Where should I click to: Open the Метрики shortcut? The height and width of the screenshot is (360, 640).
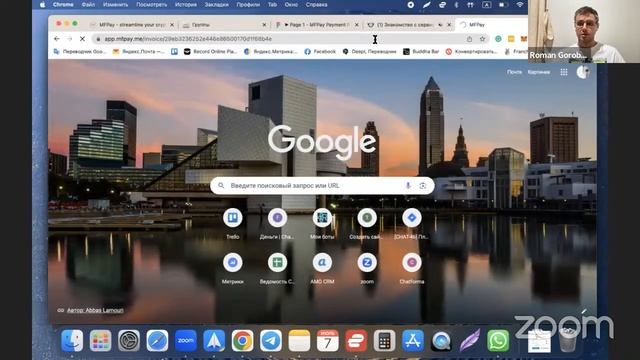(x=233, y=268)
